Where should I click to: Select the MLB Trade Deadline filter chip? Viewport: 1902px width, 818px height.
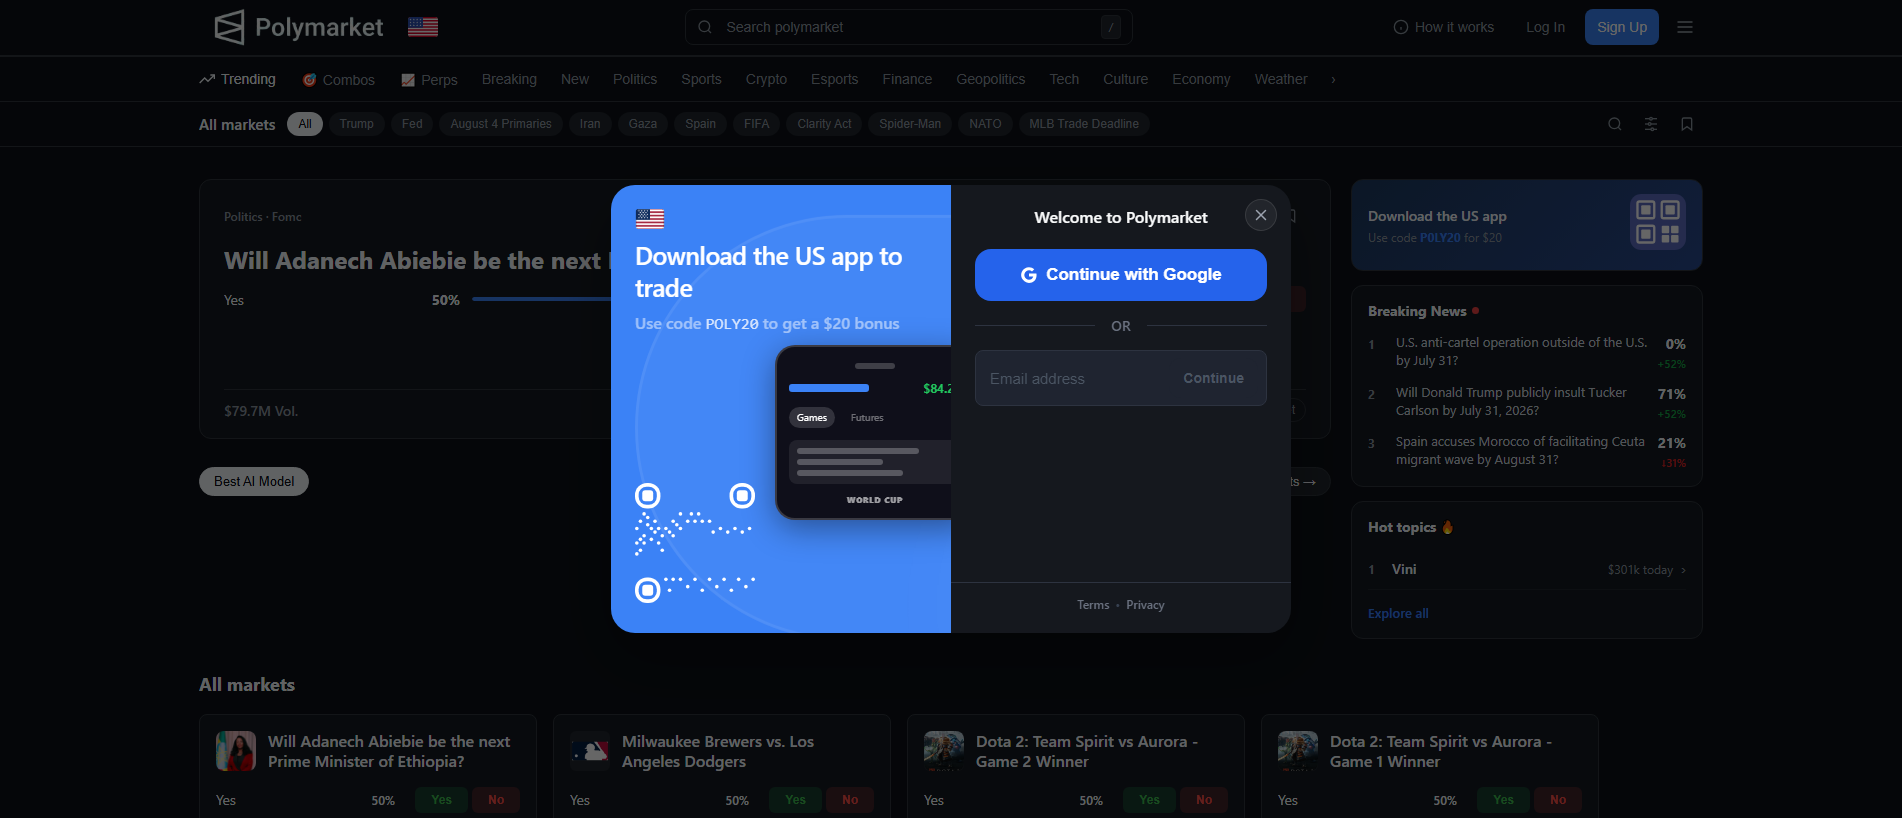pos(1084,124)
